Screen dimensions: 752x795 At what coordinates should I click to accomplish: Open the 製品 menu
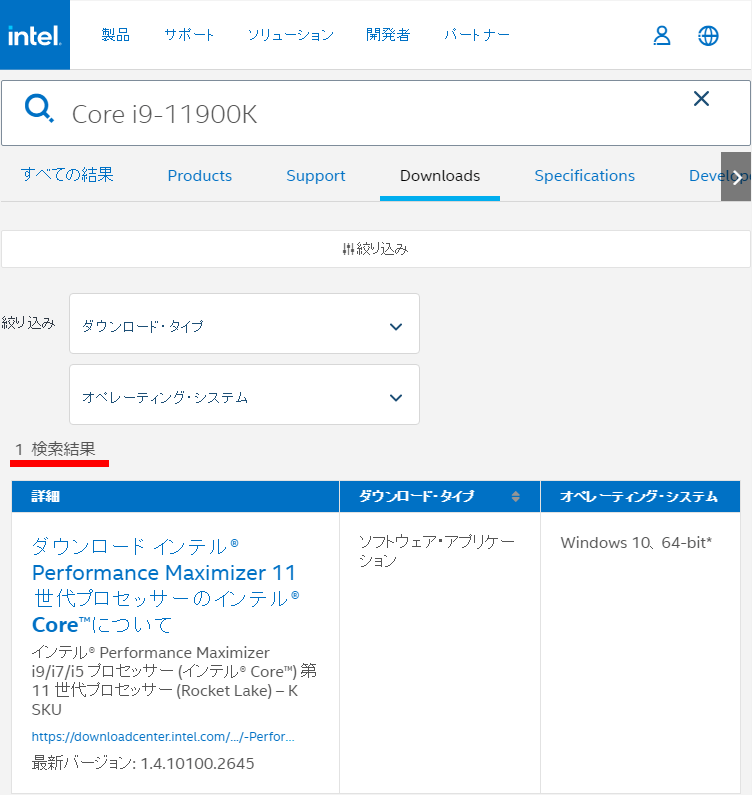[x=116, y=35]
